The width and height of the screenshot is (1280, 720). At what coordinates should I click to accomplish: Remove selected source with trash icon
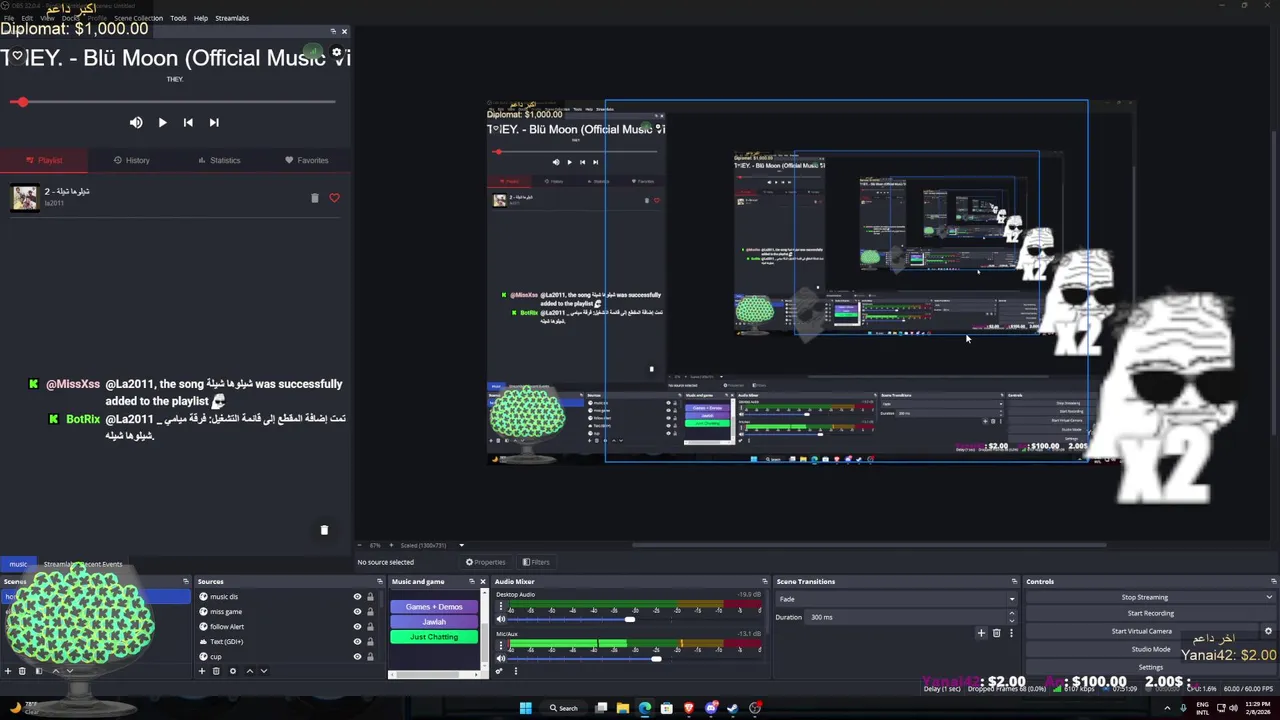pos(217,671)
